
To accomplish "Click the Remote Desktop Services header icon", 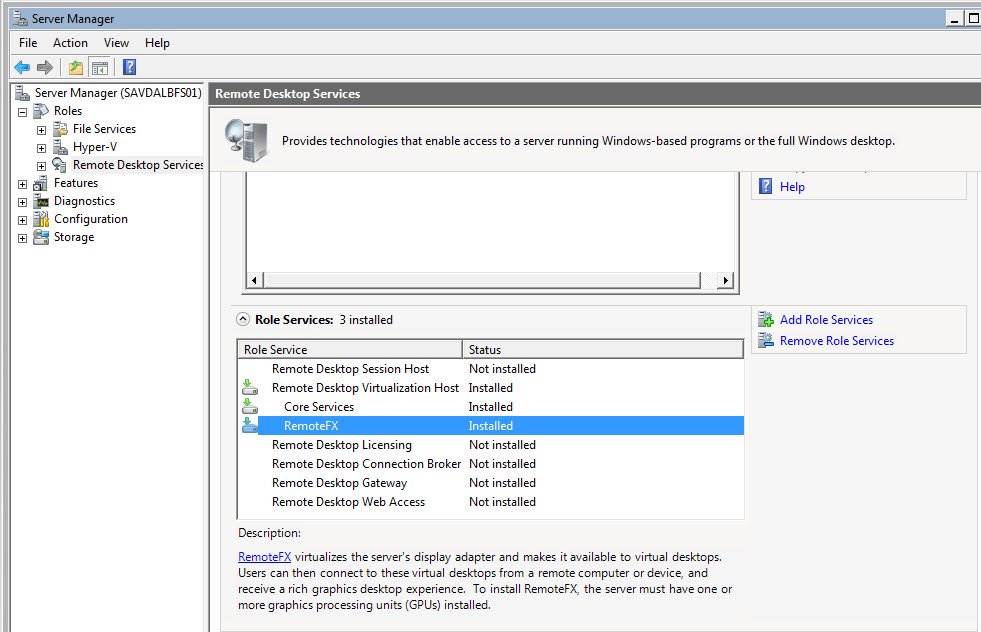I will (x=245, y=138).
